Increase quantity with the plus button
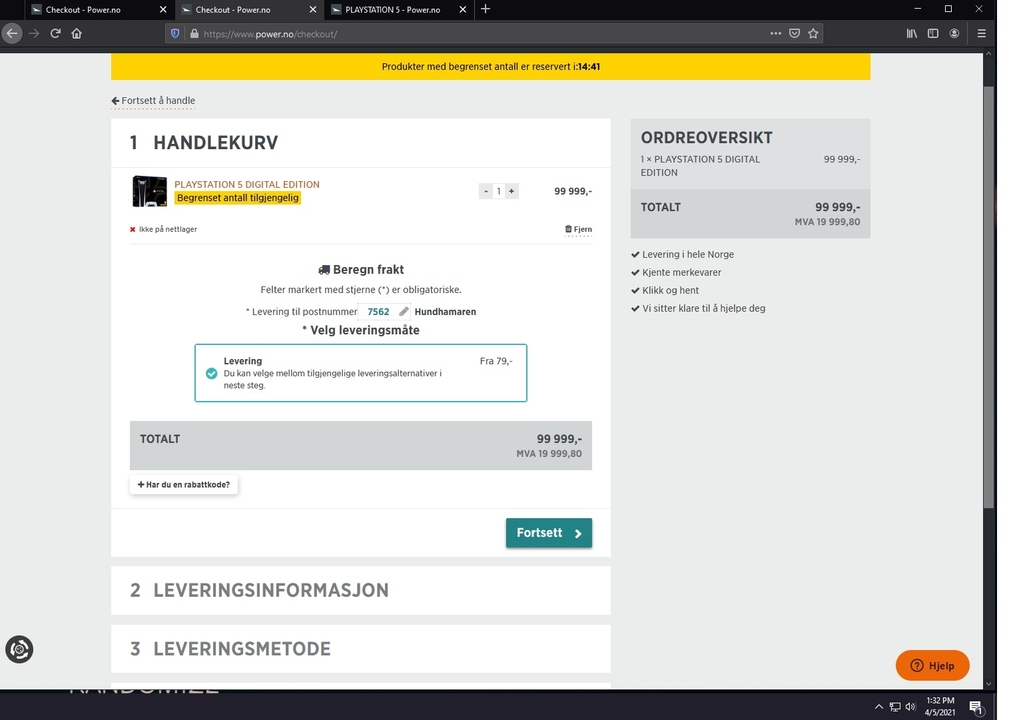The image size is (1023, 720). [x=512, y=191]
